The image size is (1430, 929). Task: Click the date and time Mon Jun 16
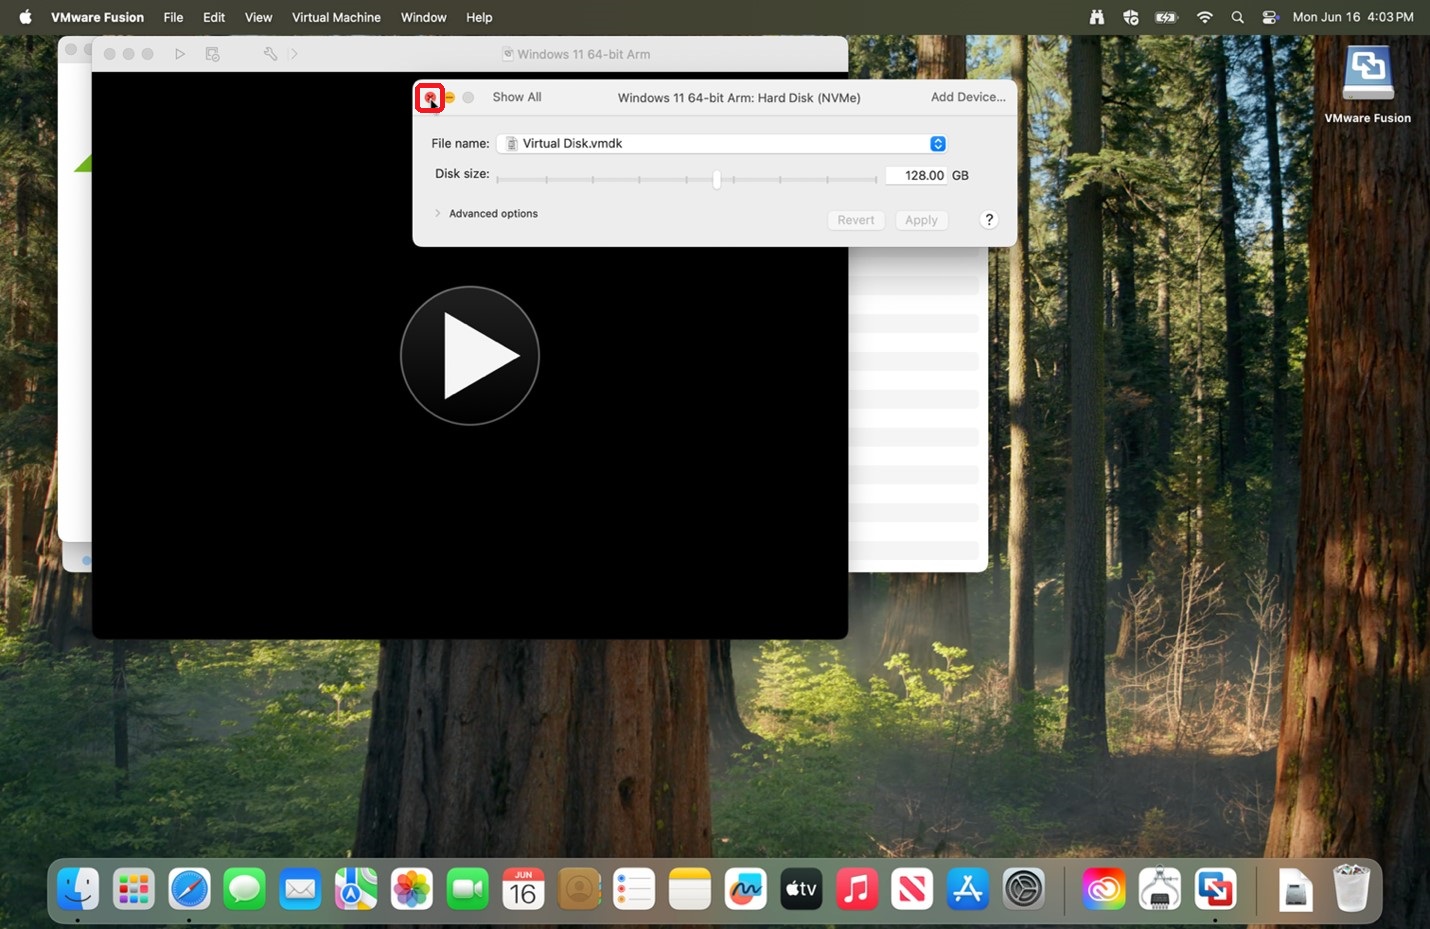click(1353, 17)
